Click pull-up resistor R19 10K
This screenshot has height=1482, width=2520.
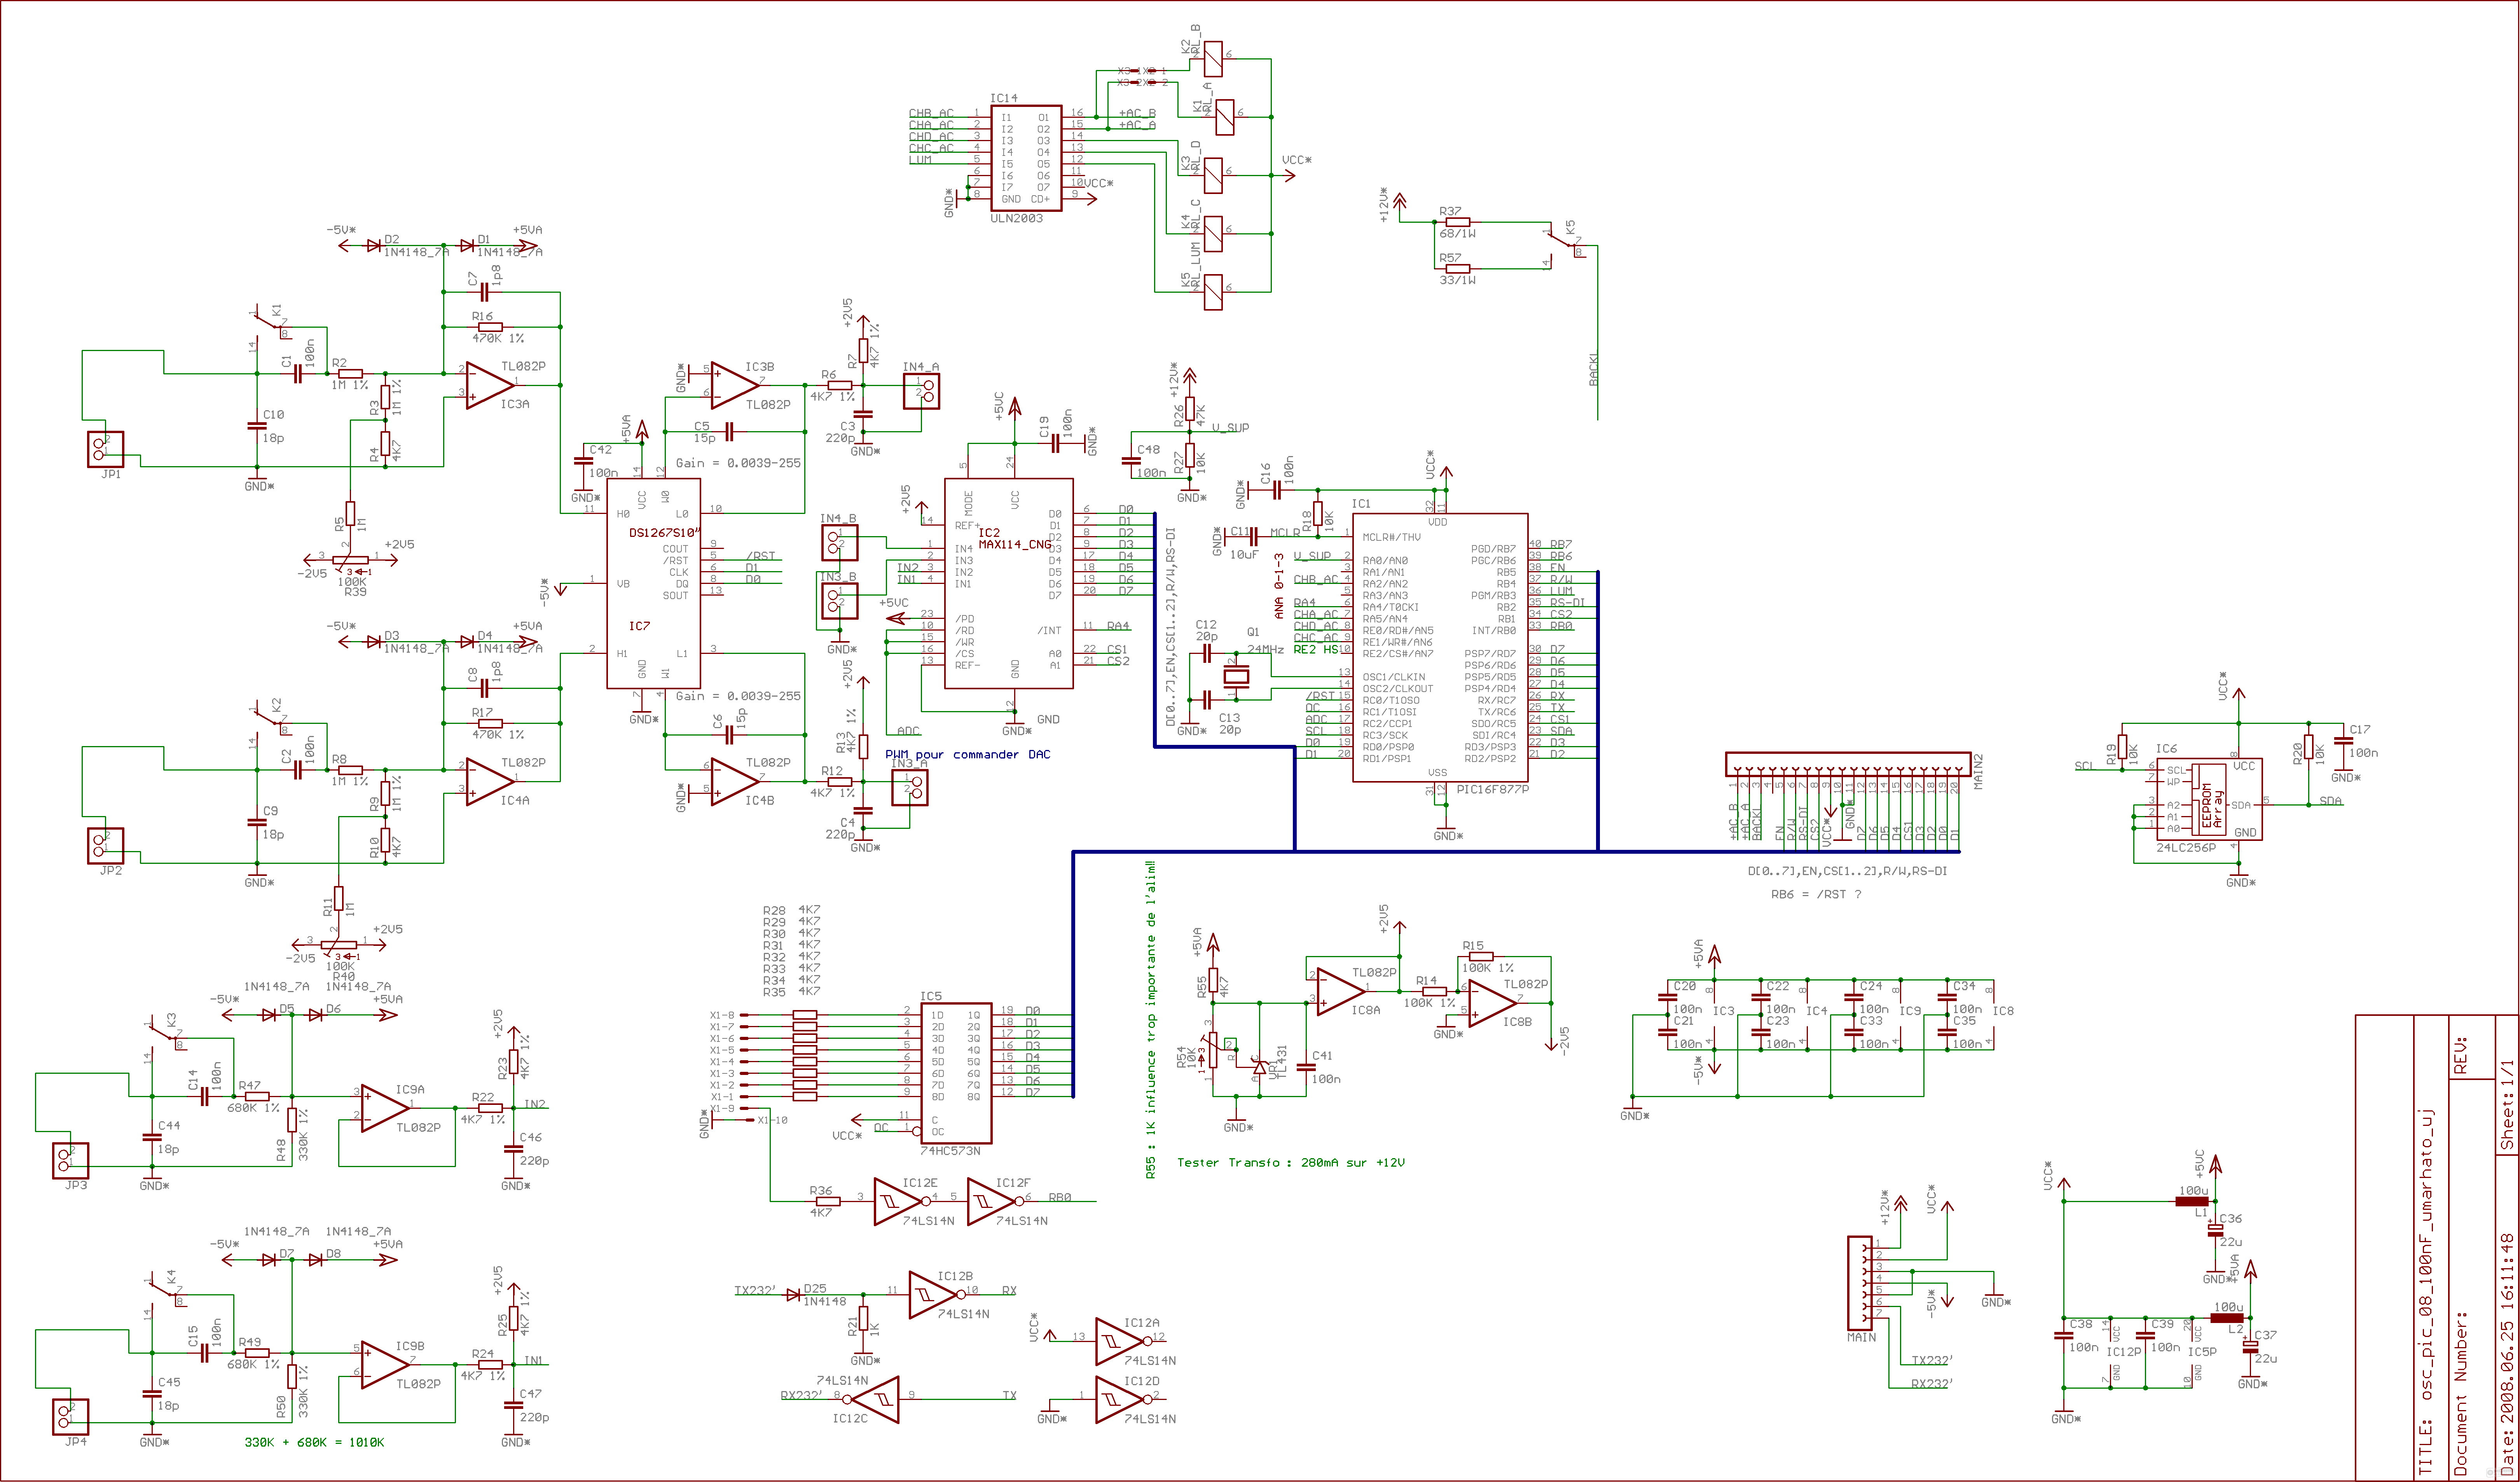[x=2122, y=747]
